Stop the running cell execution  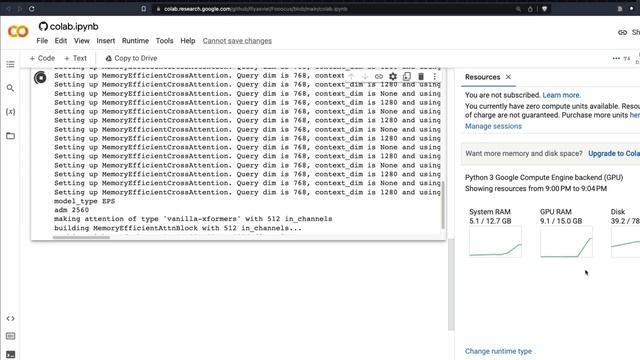click(x=40, y=78)
